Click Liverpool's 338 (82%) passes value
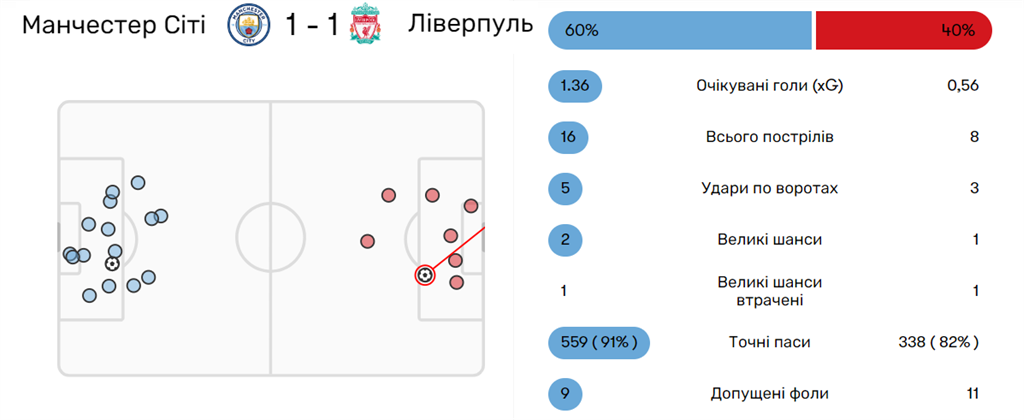 [x=938, y=342]
